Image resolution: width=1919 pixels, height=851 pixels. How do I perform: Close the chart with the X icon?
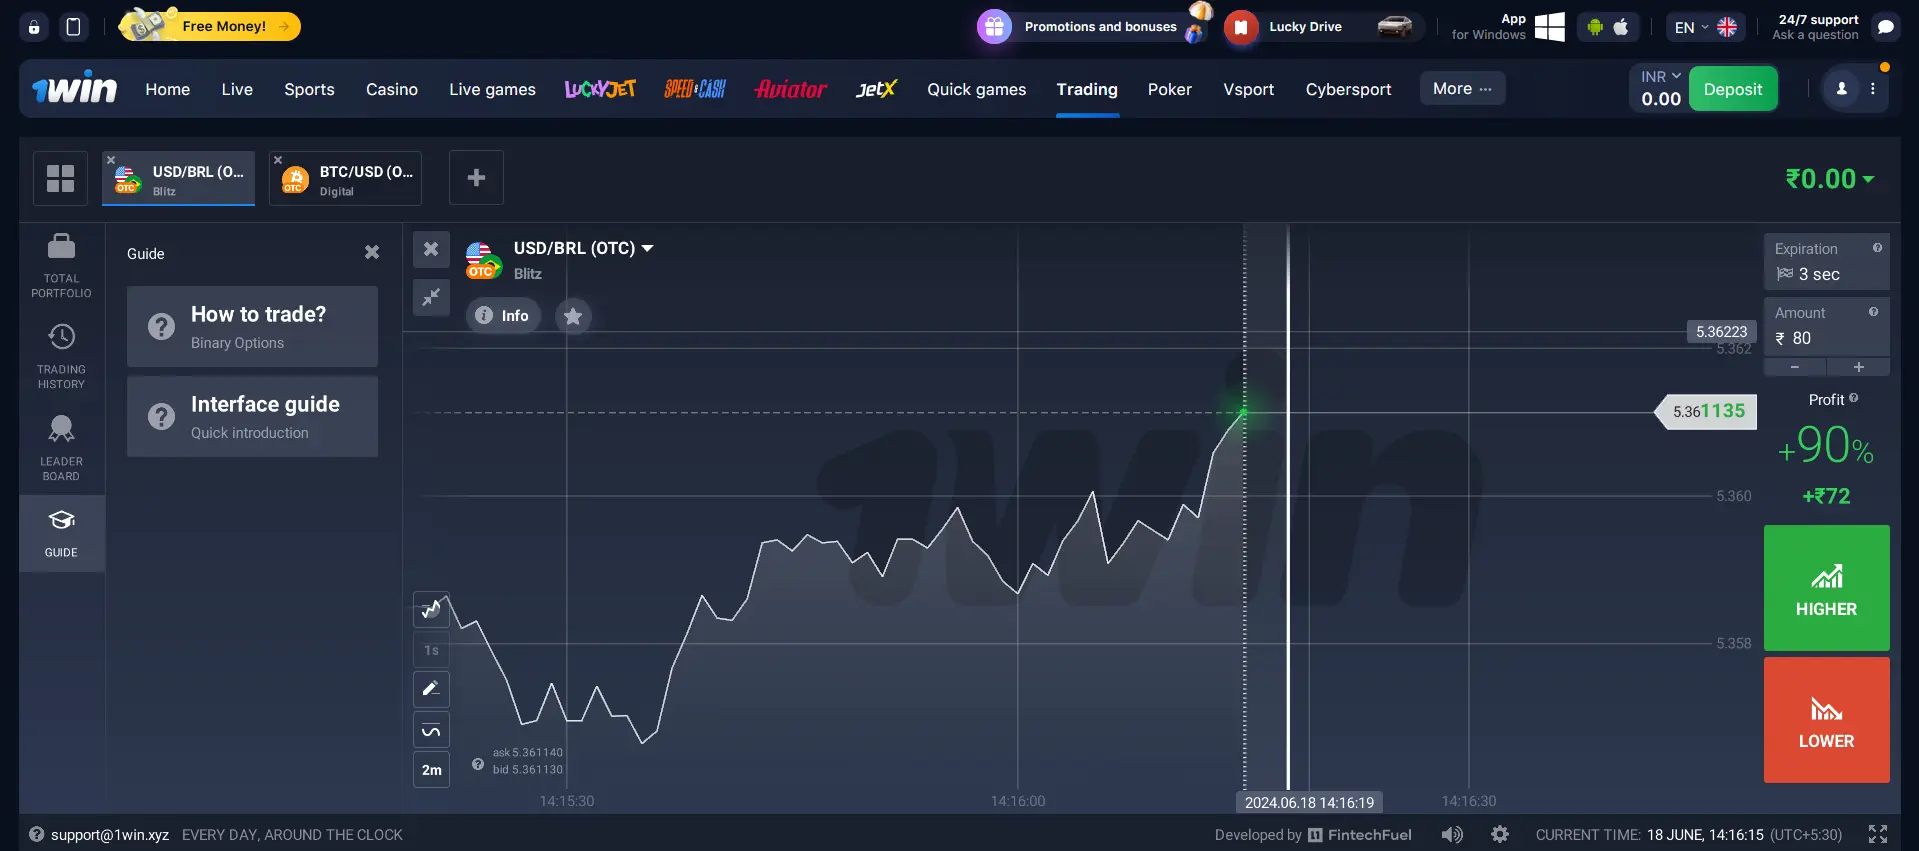431,249
